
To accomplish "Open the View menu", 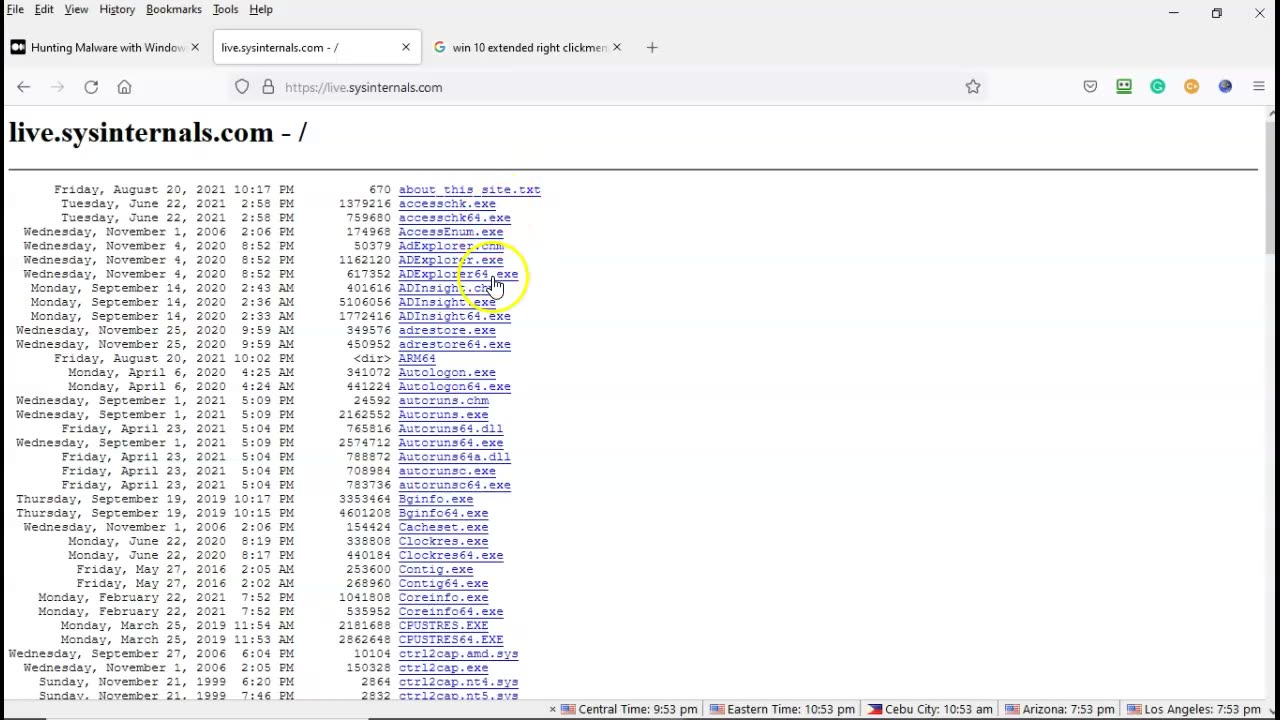I will tap(76, 9).
